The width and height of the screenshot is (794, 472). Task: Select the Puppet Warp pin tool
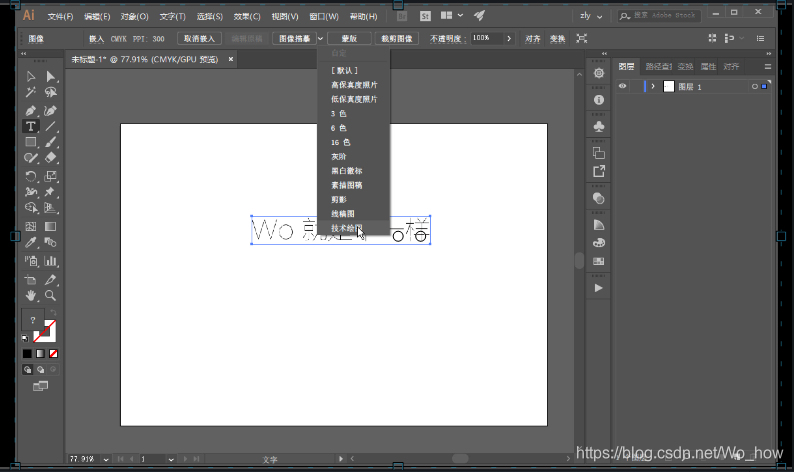coord(51,191)
